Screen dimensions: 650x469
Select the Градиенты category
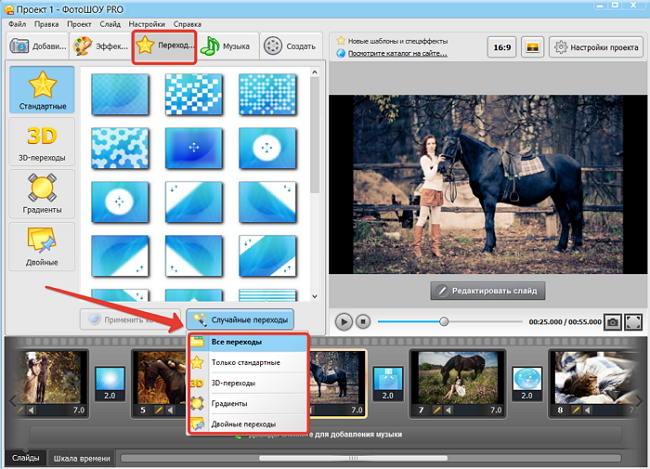tap(42, 194)
